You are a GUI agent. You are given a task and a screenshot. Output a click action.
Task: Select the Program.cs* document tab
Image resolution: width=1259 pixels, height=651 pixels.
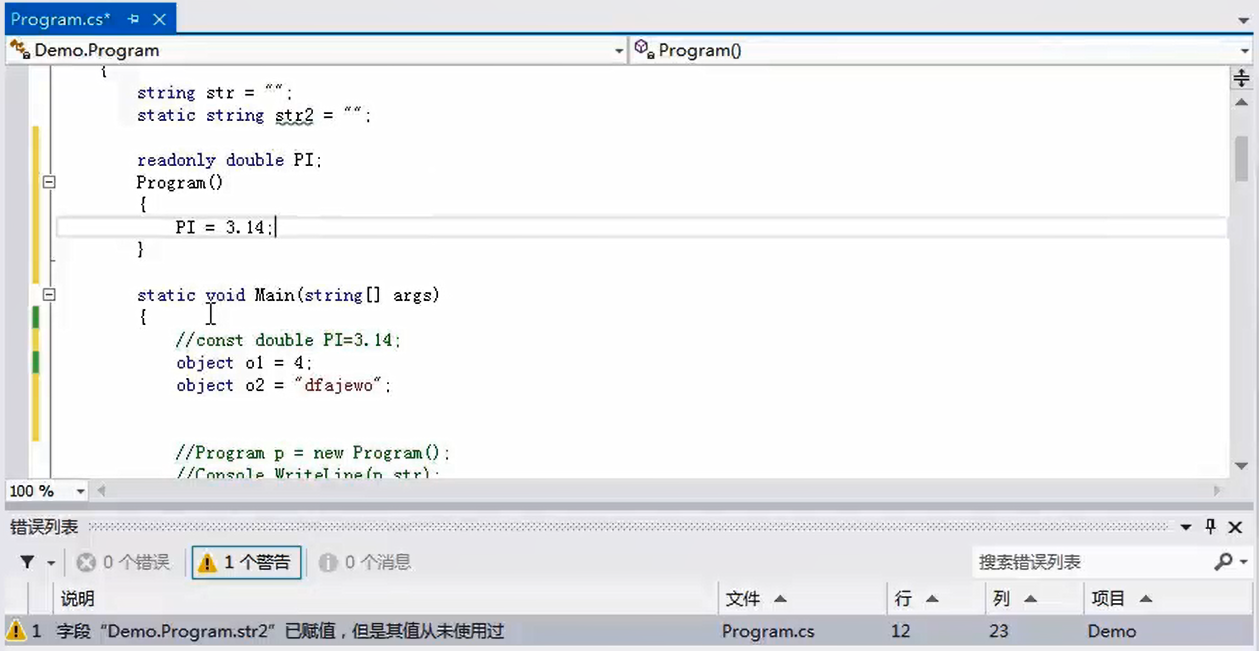(60, 19)
